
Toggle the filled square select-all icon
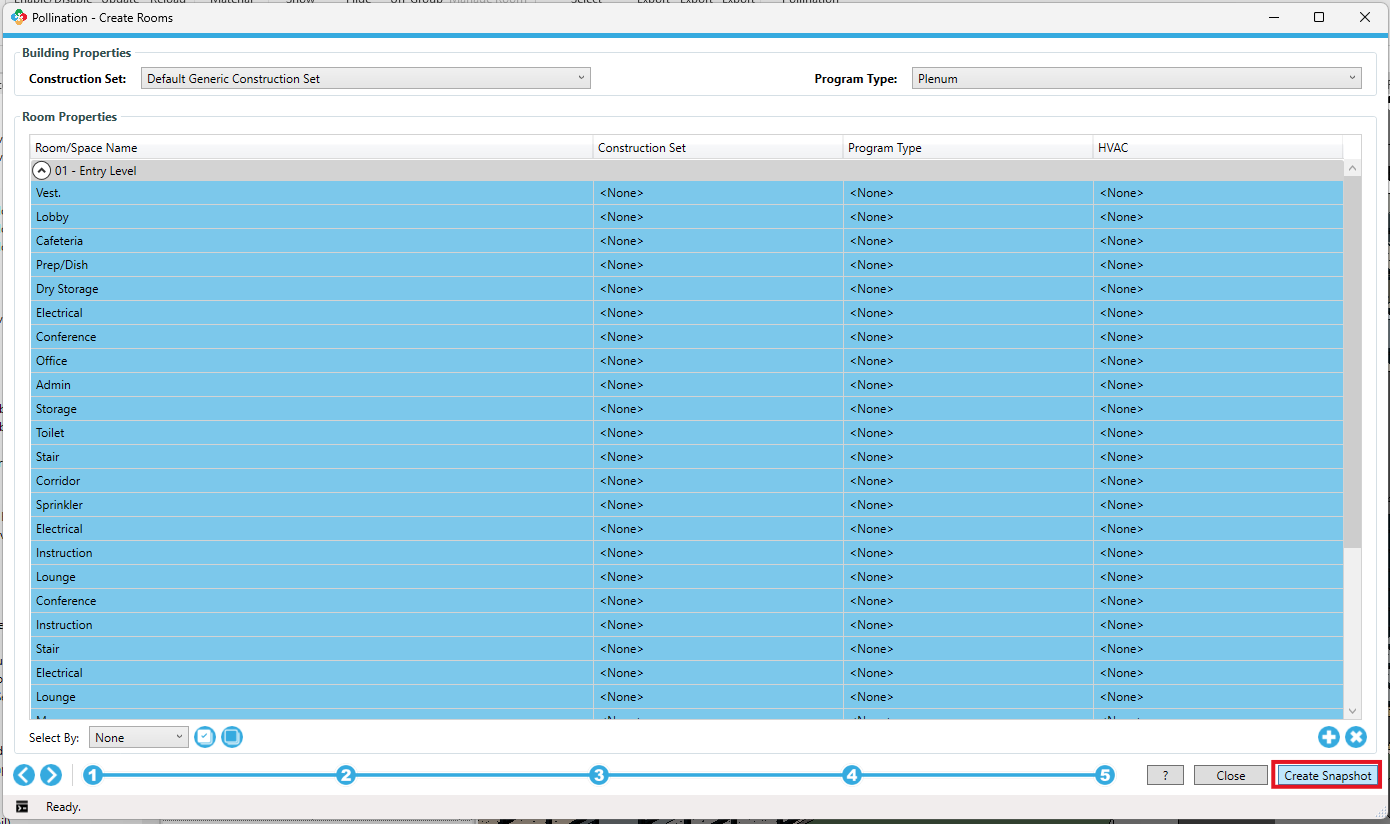232,737
